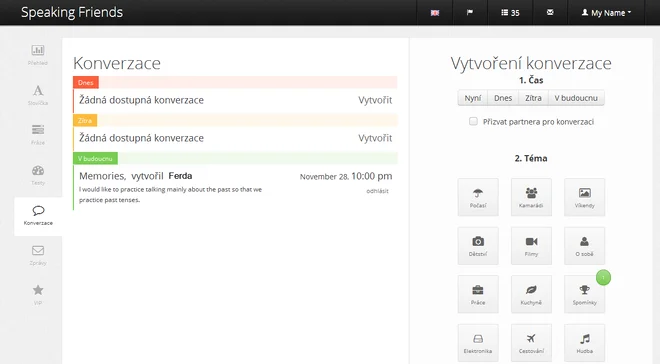This screenshot has height=364, width=660.
Task: Choose the Cestování airplane topic
Action: (531, 343)
